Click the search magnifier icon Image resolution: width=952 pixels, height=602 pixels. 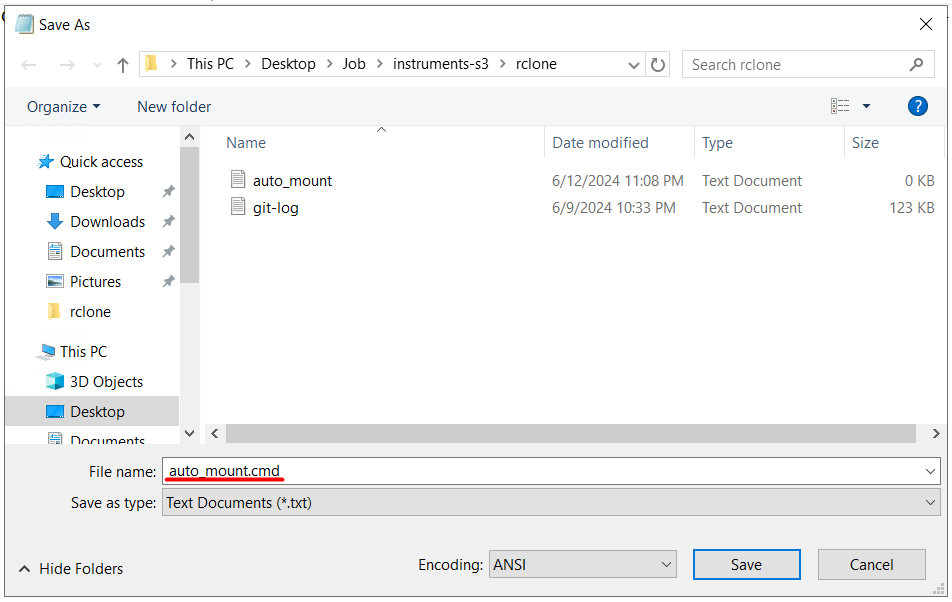[x=916, y=65]
